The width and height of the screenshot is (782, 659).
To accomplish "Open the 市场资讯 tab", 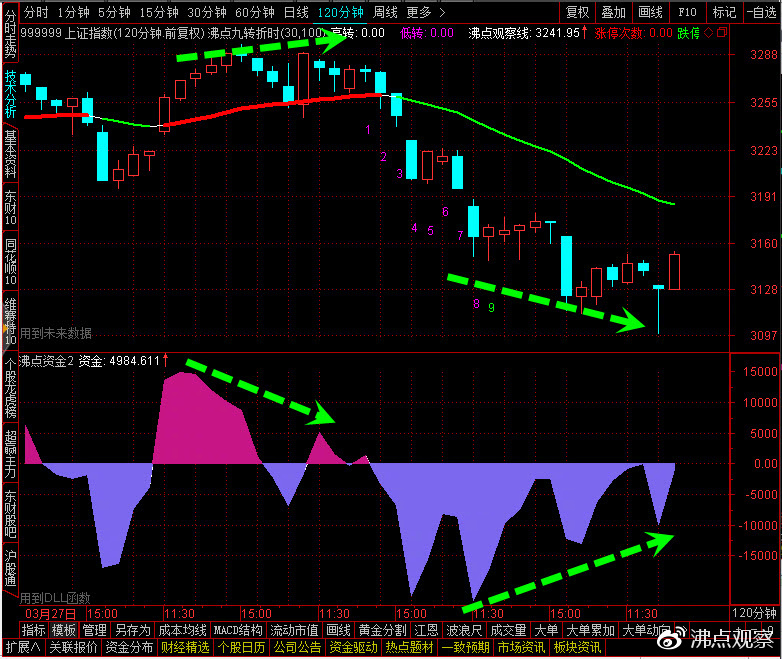I will coord(521,648).
